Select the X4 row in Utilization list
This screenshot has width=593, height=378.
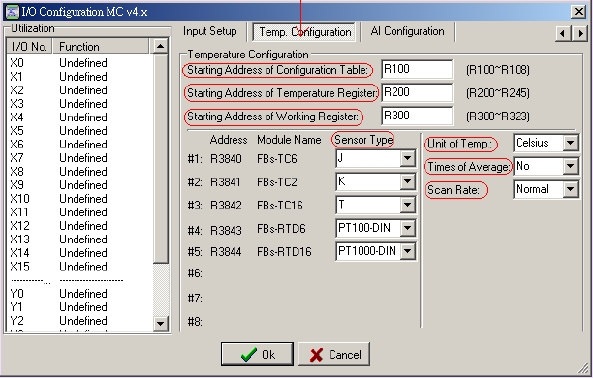(x=79, y=117)
